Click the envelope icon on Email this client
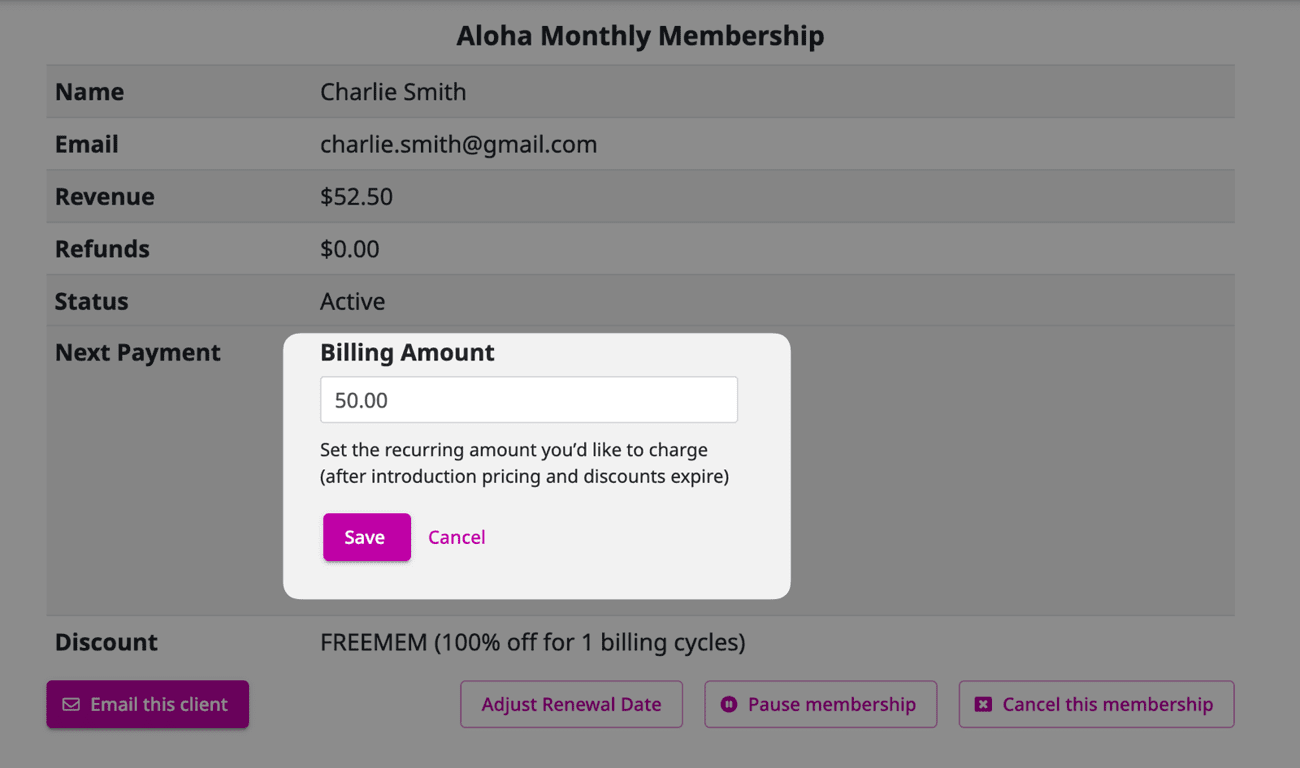This screenshot has height=768, width=1300. (x=71, y=704)
